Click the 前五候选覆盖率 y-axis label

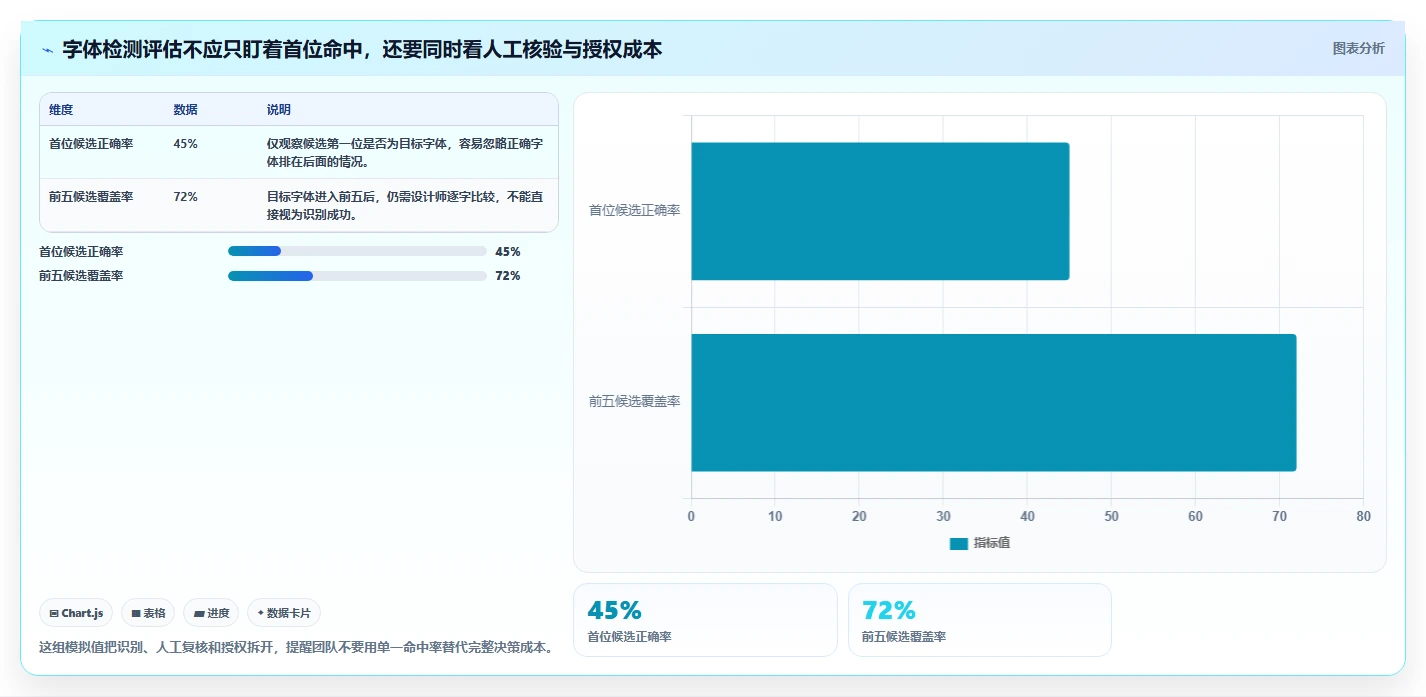[634, 402]
